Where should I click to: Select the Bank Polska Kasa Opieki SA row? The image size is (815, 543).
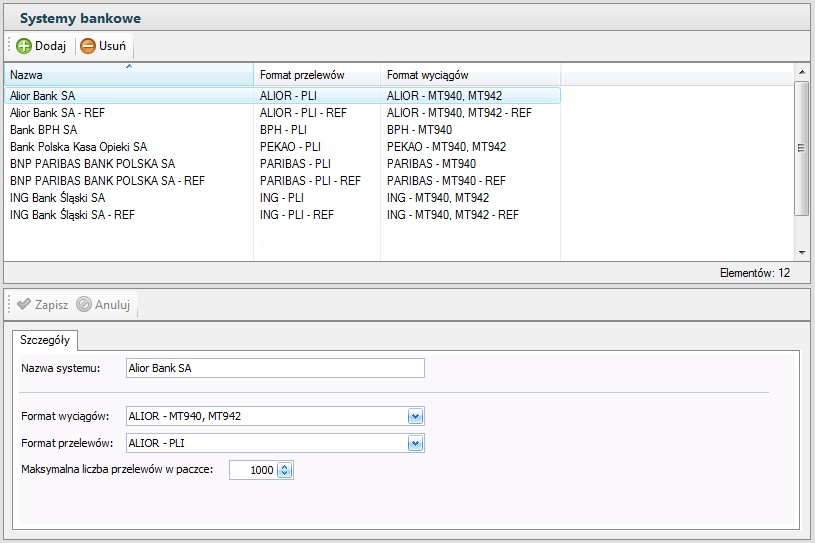pyautogui.click(x=282, y=147)
